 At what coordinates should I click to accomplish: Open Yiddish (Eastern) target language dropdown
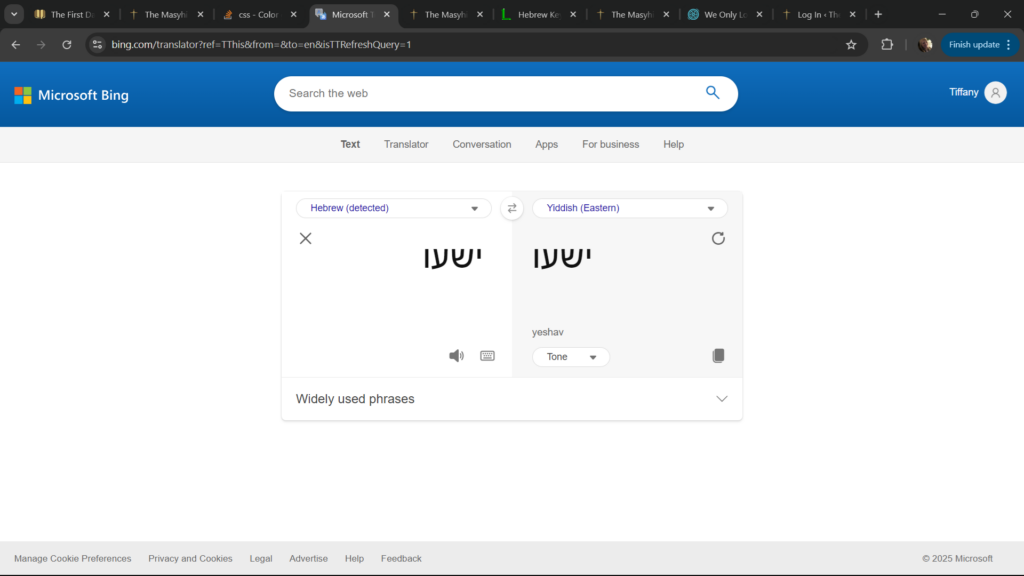(x=630, y=208)
